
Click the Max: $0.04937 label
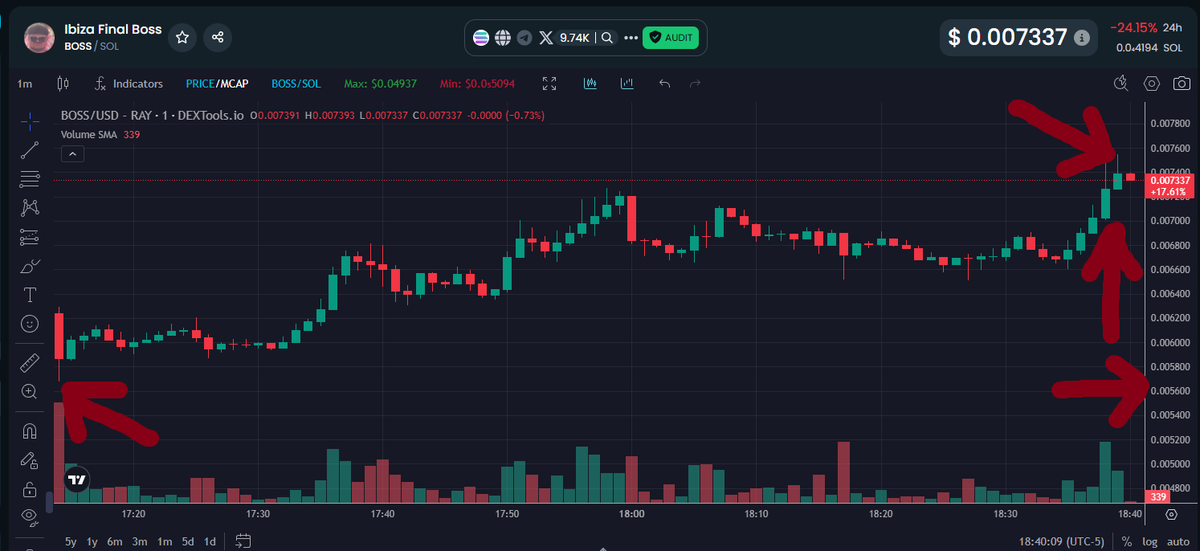coord(381,84)
